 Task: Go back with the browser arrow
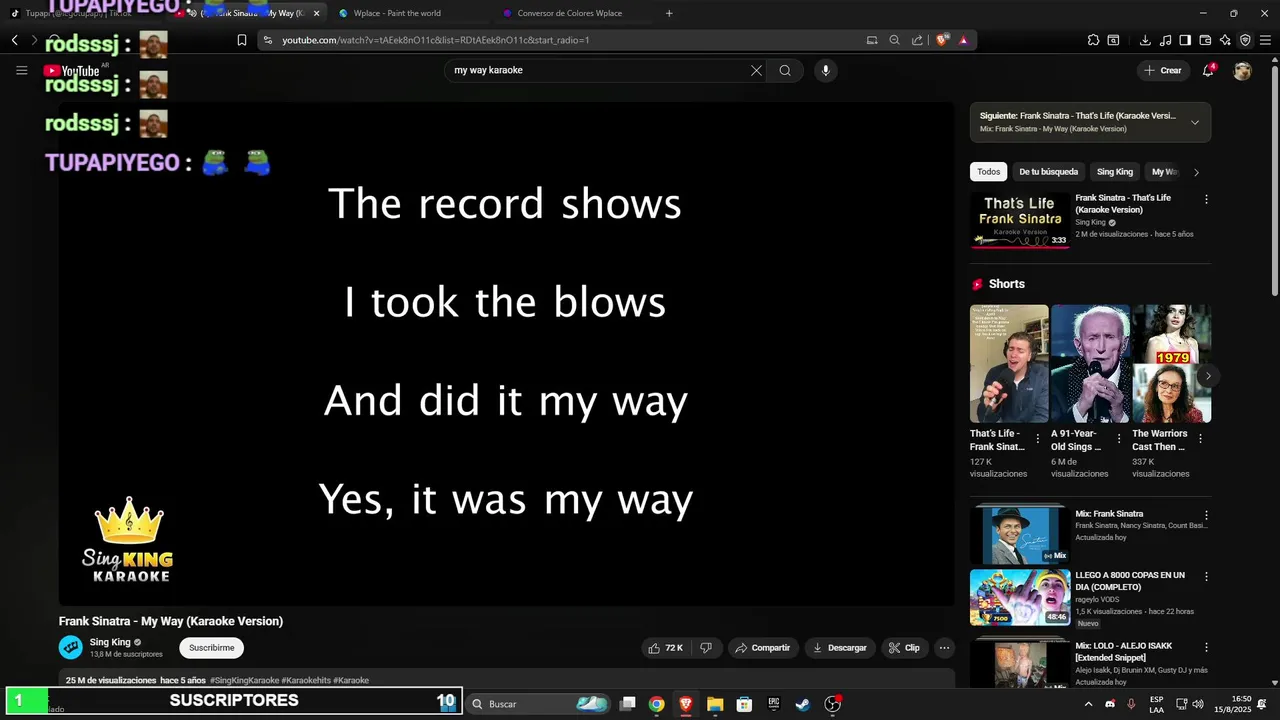point(14,40)
